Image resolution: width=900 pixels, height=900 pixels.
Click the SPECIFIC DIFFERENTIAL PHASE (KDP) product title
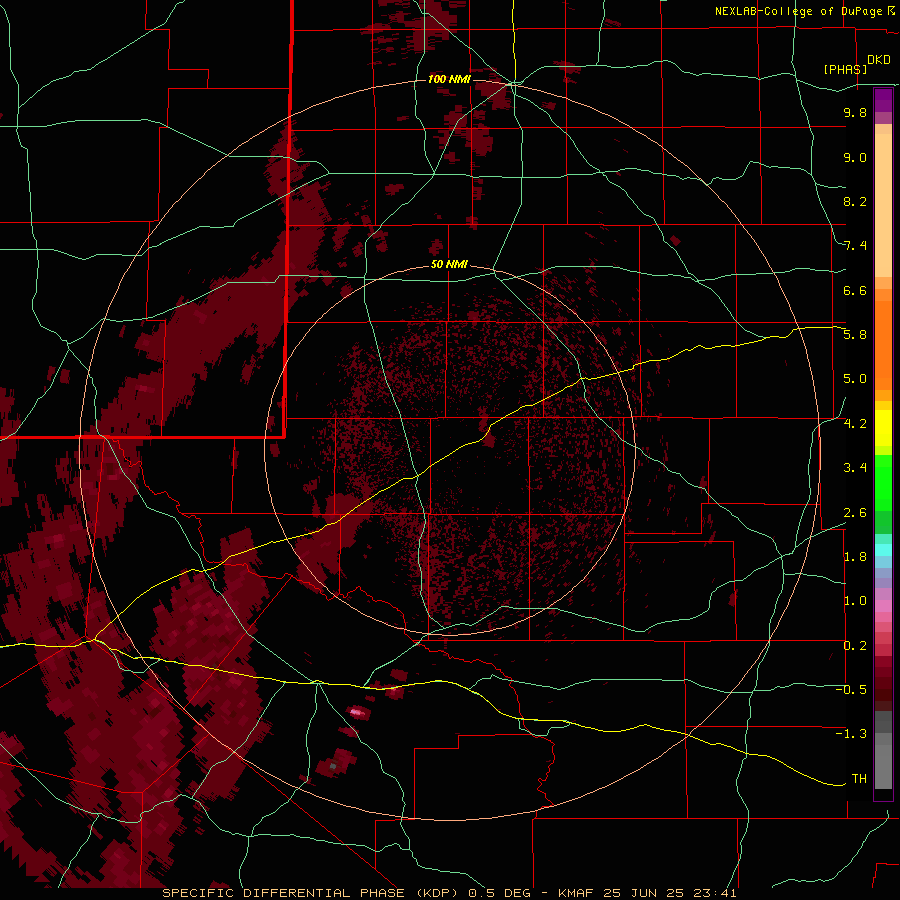[311, 893]
